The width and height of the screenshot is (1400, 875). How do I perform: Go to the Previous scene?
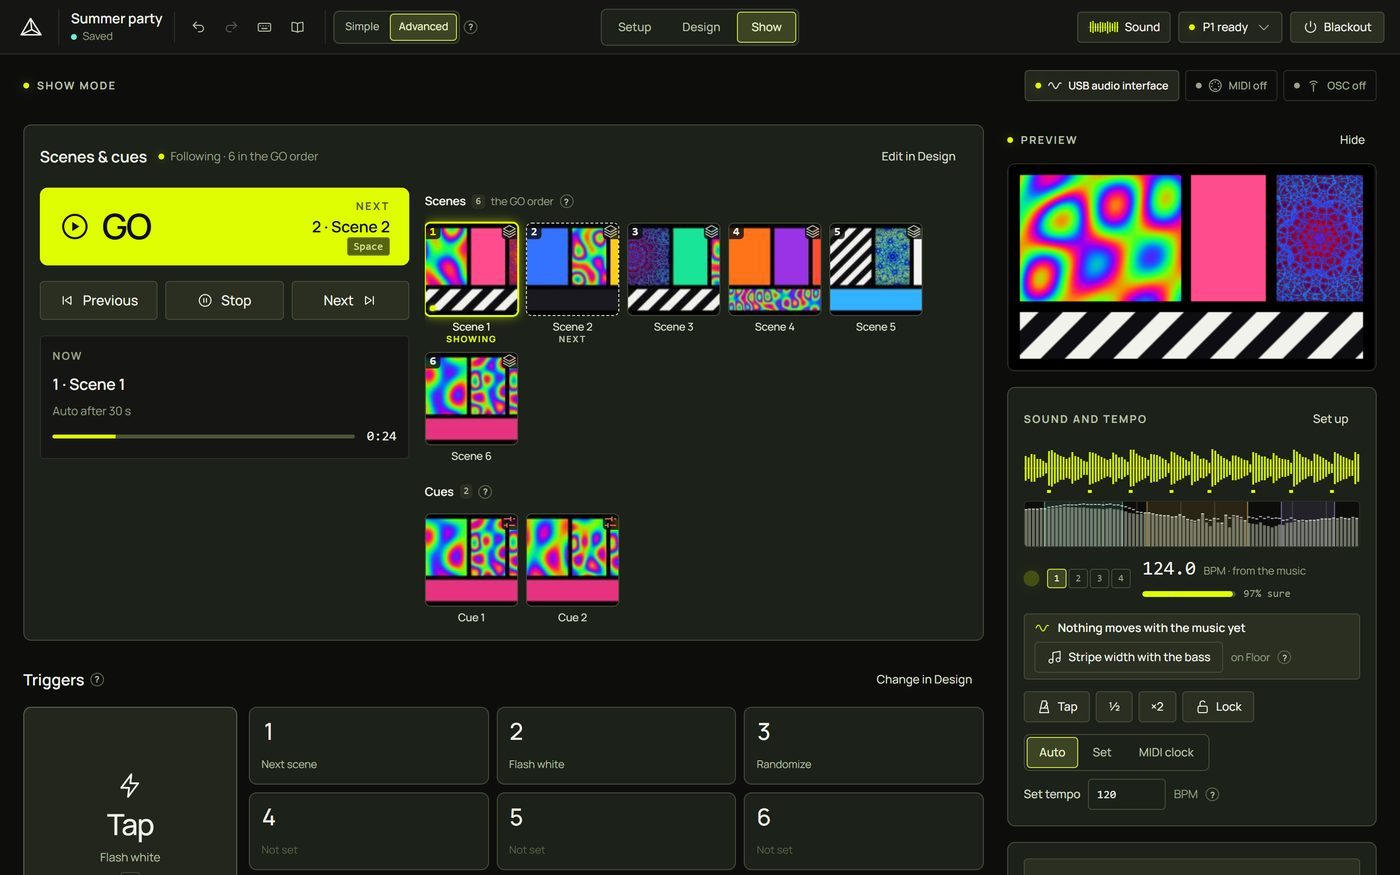99,300
